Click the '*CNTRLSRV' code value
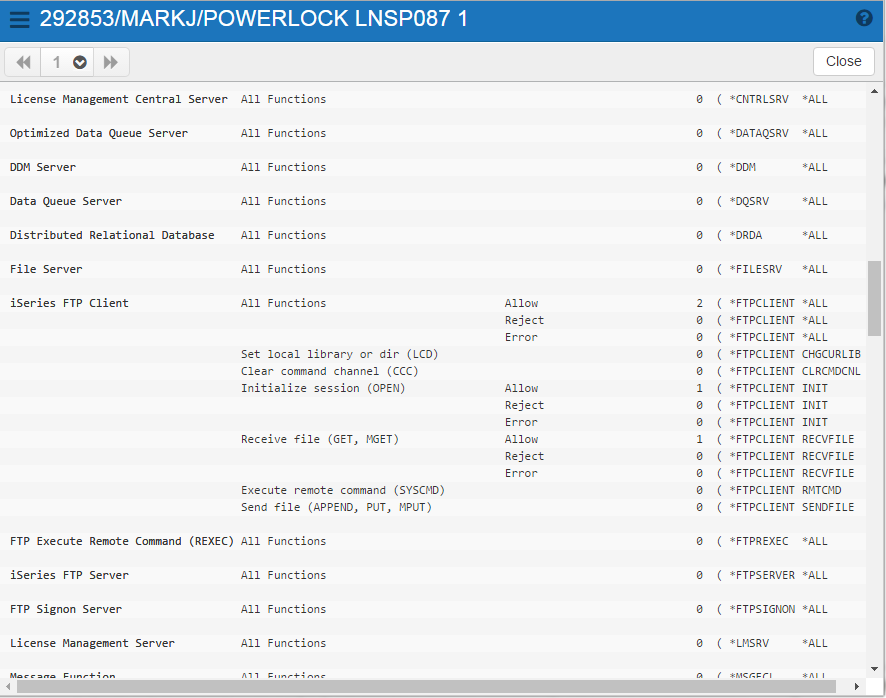 pyautogui.click(x=759, y=99)
